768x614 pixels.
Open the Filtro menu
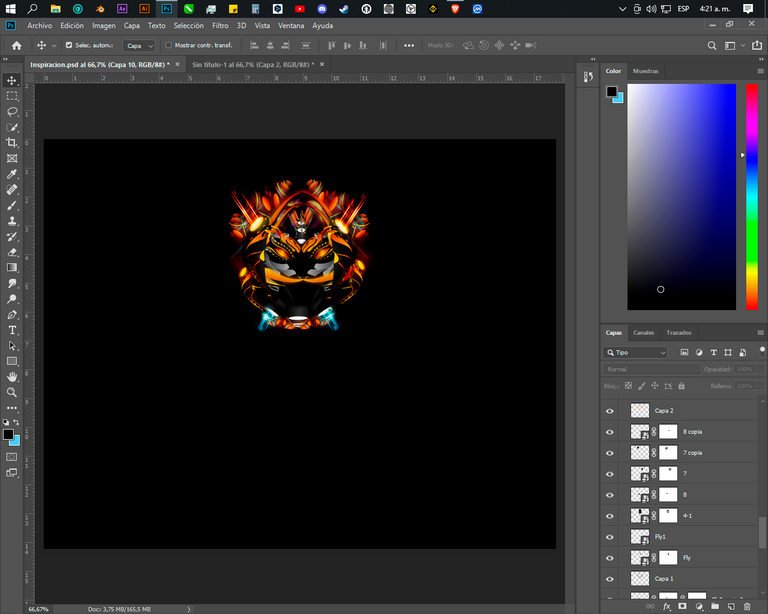point(220,25)
